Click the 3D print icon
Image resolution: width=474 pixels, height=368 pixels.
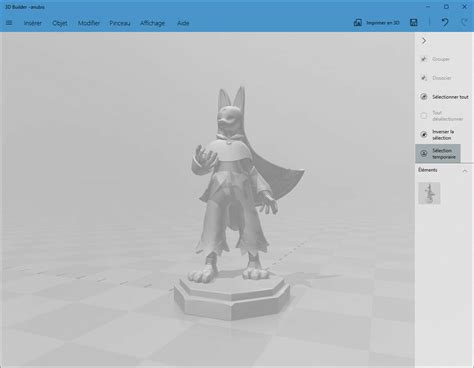pos(357,23)
